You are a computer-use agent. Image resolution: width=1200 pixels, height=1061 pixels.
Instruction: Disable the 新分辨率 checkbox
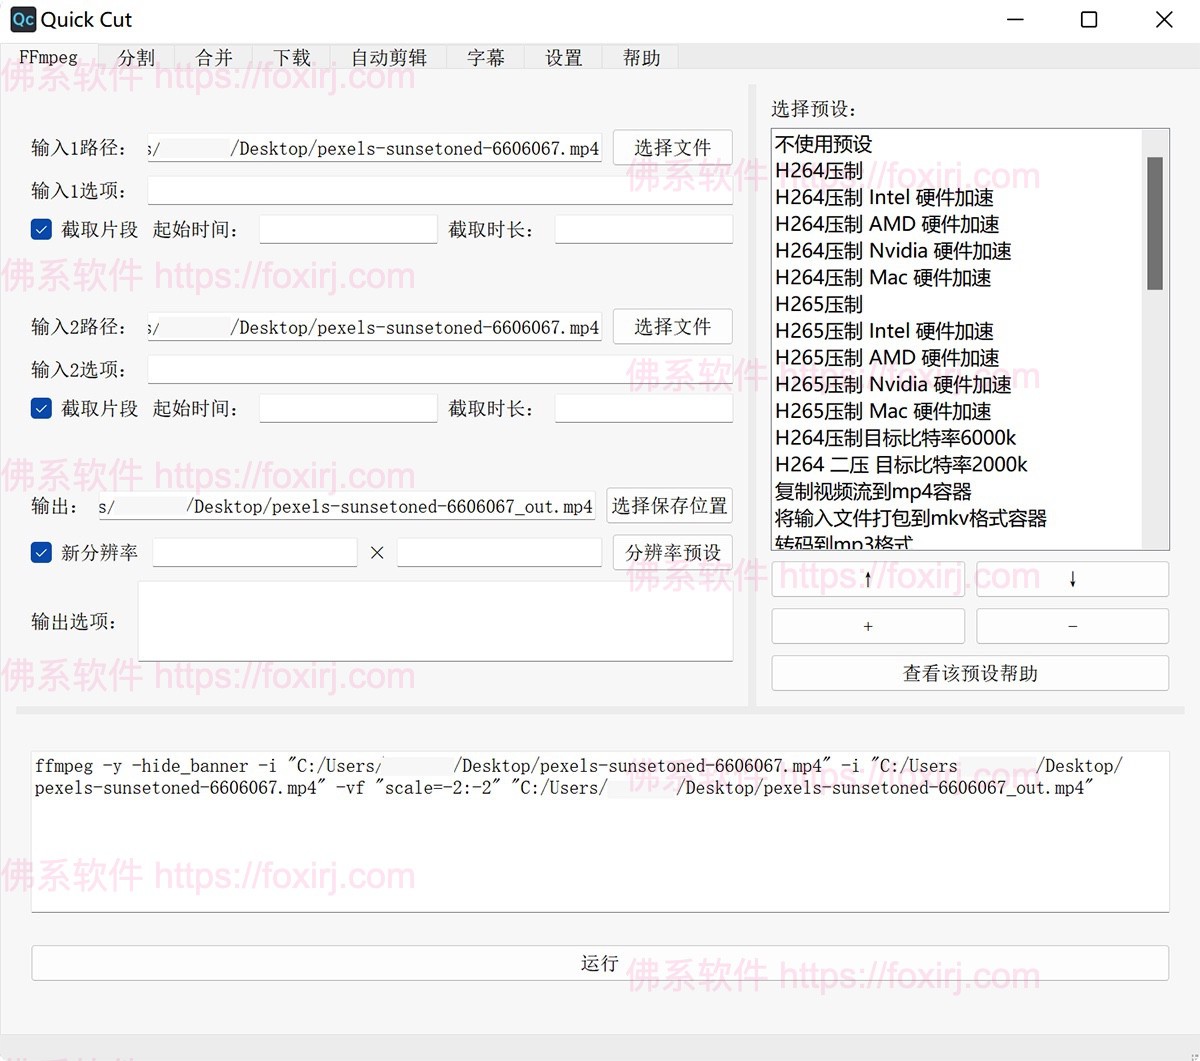click(x=41, y=553)
